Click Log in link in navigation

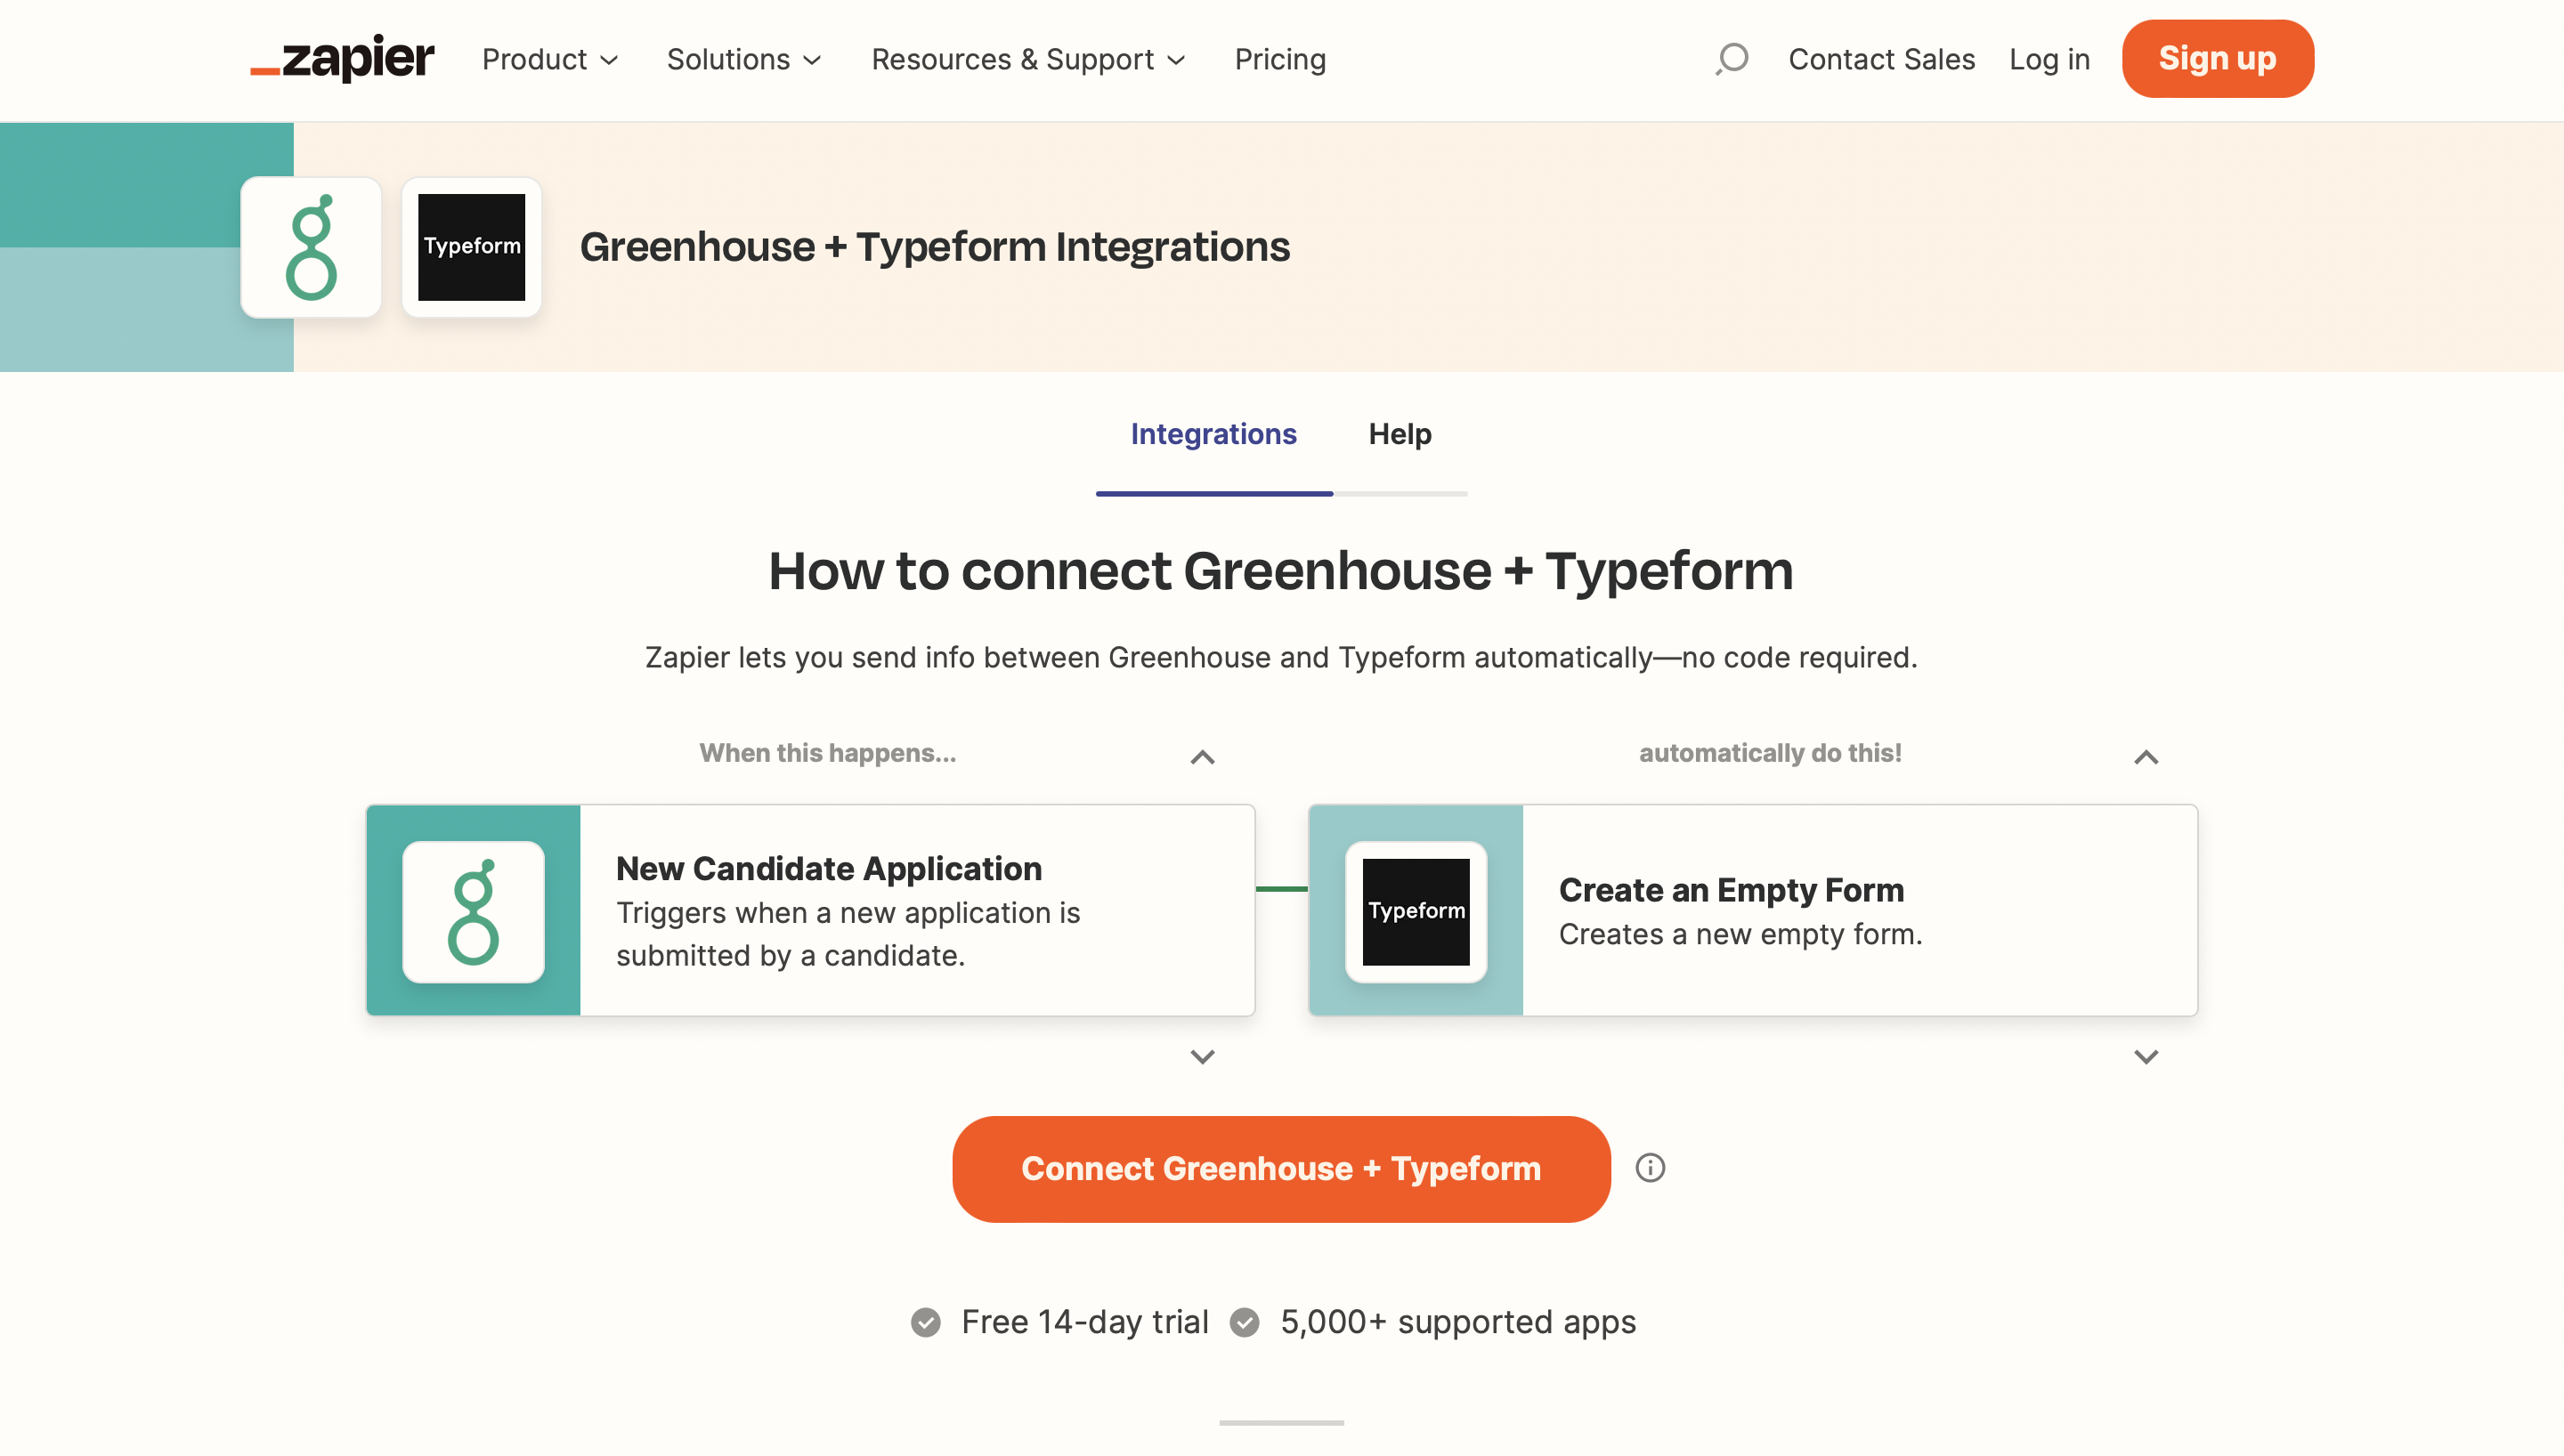click(x=2049, y=58)
